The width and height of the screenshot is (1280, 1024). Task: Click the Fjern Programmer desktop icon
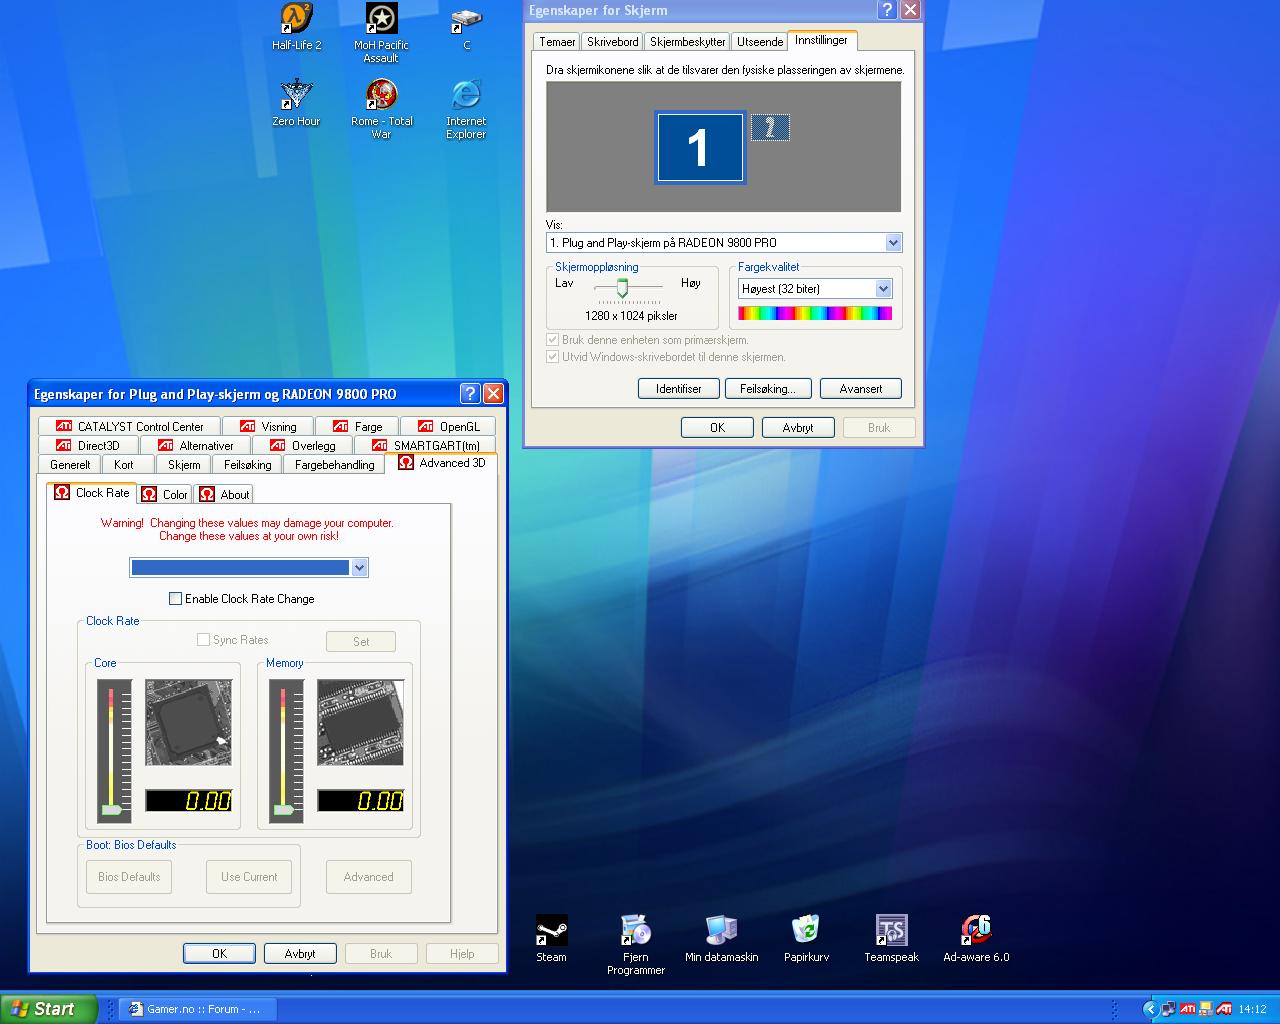pyautogui.click(x=636, y=945)
